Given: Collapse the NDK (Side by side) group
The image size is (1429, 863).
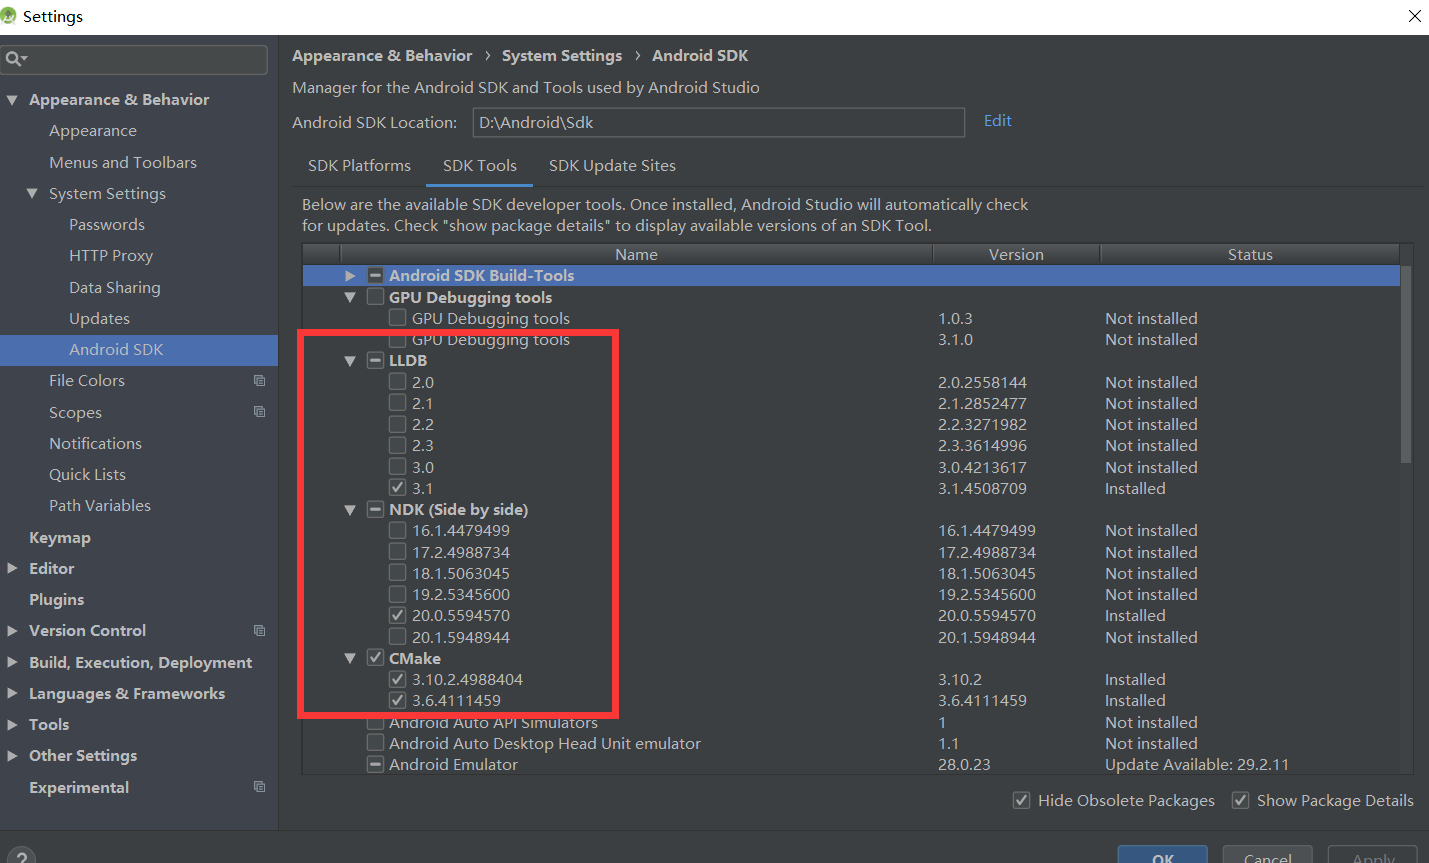Looking at the screenshot, I should [x=350, y=510].
